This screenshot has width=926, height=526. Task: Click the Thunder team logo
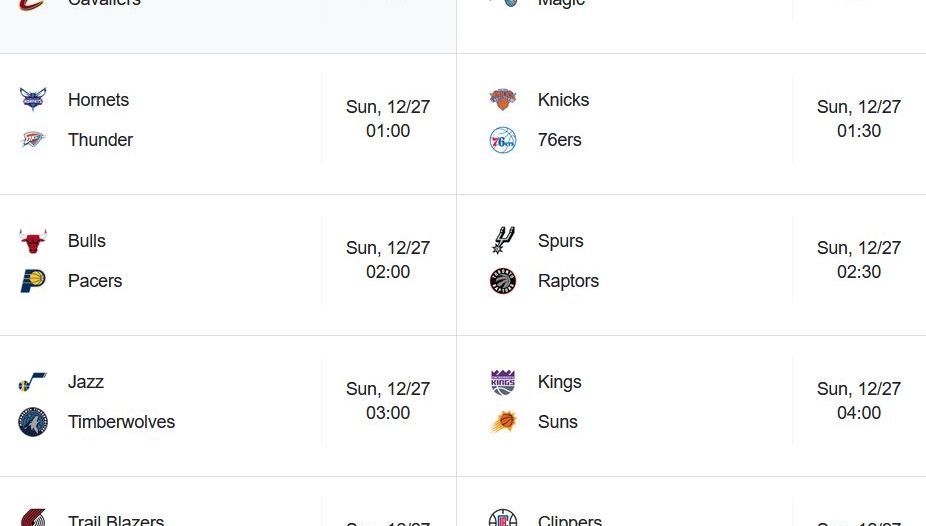pyautogui.click(x=33, y=140)
